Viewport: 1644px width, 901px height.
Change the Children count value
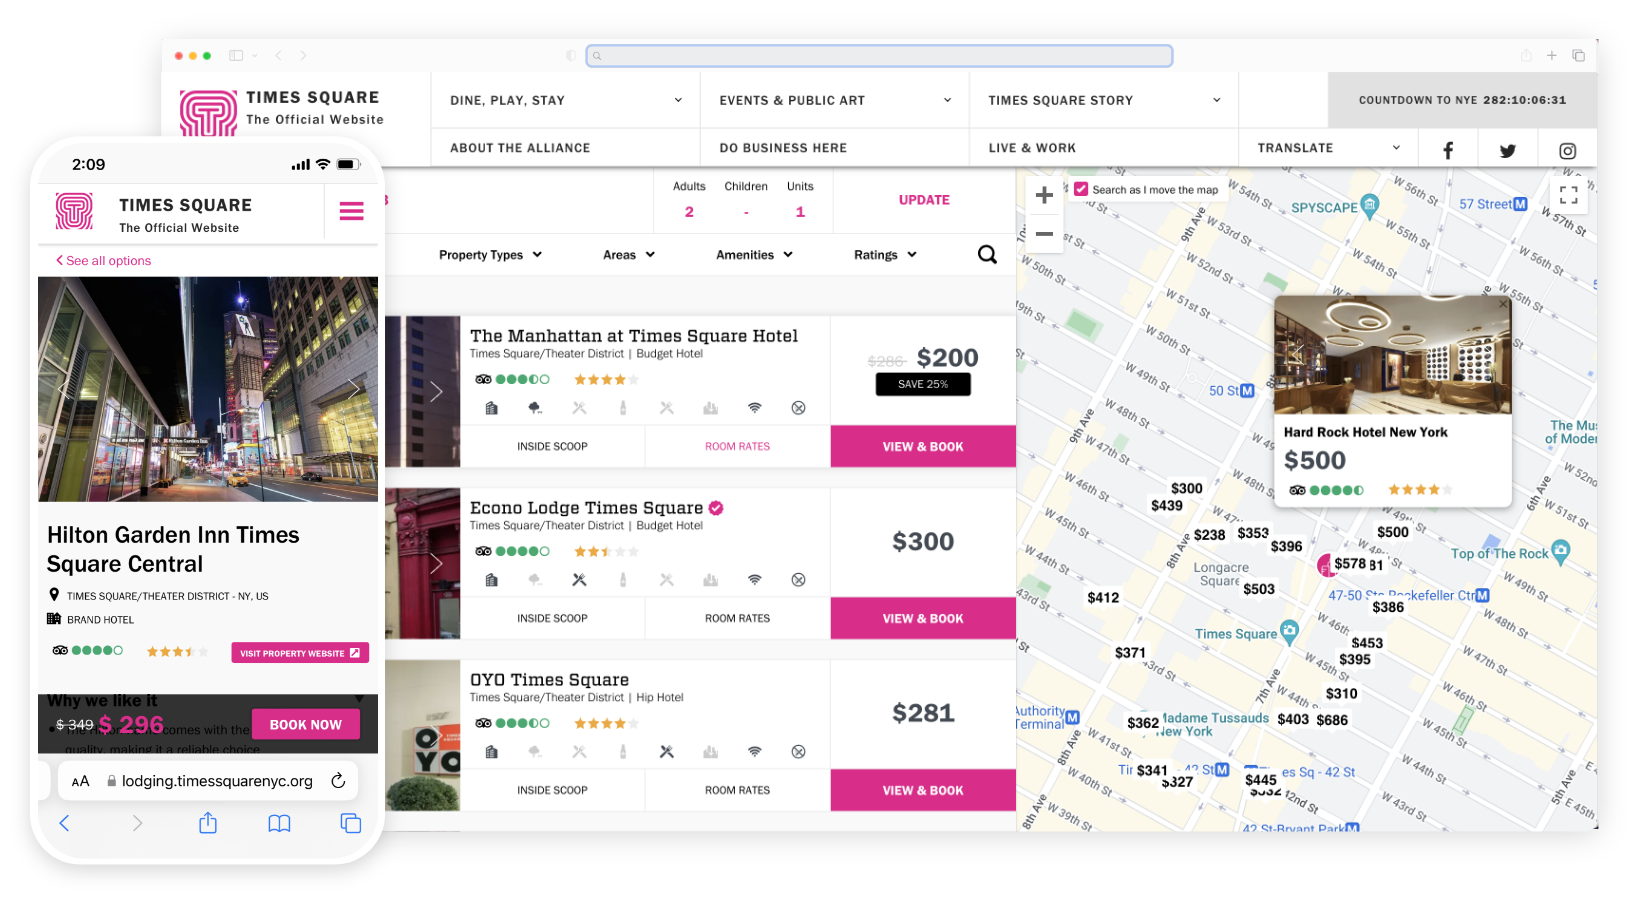tap(746, 212)
